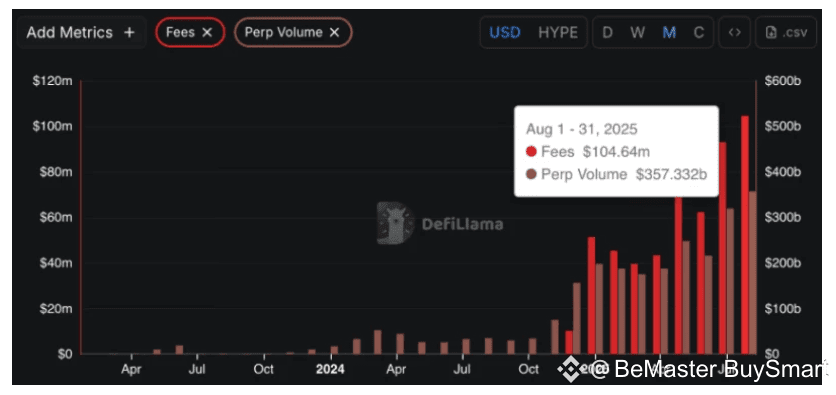Screen dimensions: 836x395
Task: Click the 2024 label on the time axis
Action: click(330, 369)
